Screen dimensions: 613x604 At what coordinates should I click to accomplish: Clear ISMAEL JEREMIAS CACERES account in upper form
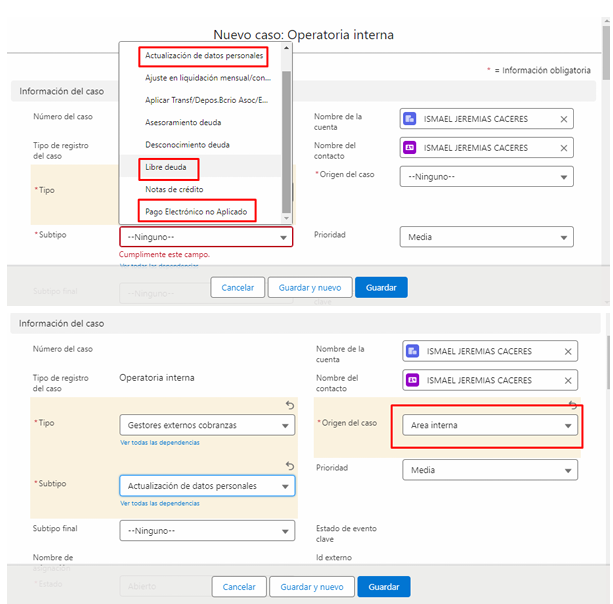pos(563,119)
